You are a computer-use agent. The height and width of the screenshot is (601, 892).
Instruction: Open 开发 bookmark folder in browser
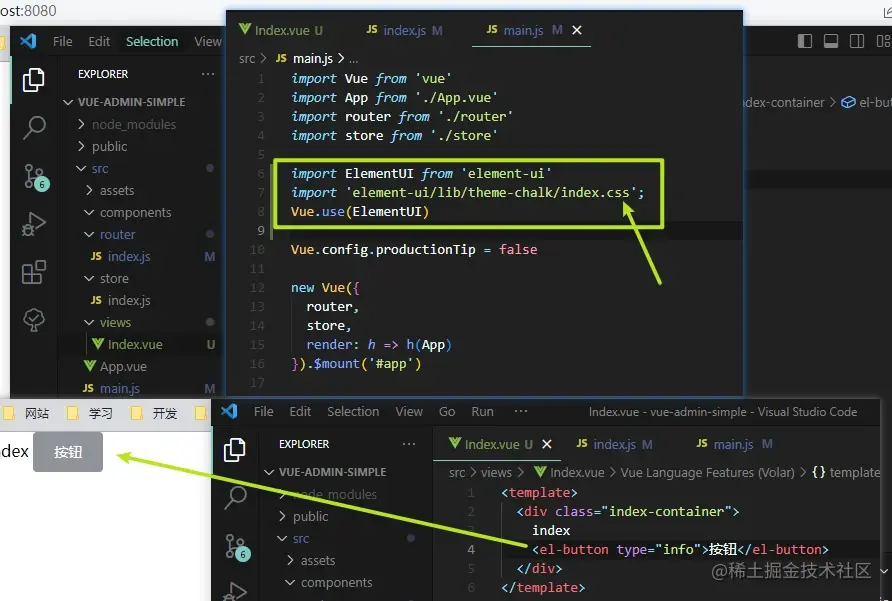(x=154, y=413)
